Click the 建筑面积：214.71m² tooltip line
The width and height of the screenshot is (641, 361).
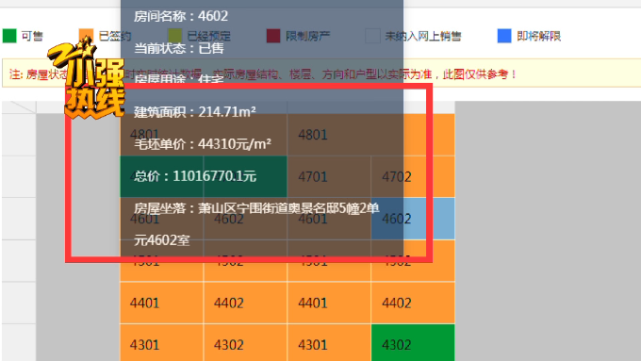click(x=195, y=112)
